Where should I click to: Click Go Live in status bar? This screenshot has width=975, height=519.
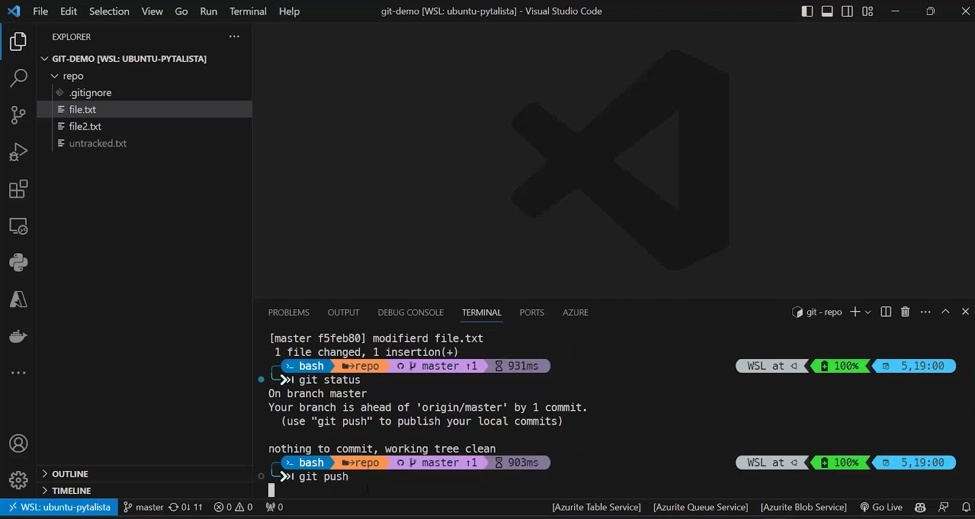click(x=881, y=507)
